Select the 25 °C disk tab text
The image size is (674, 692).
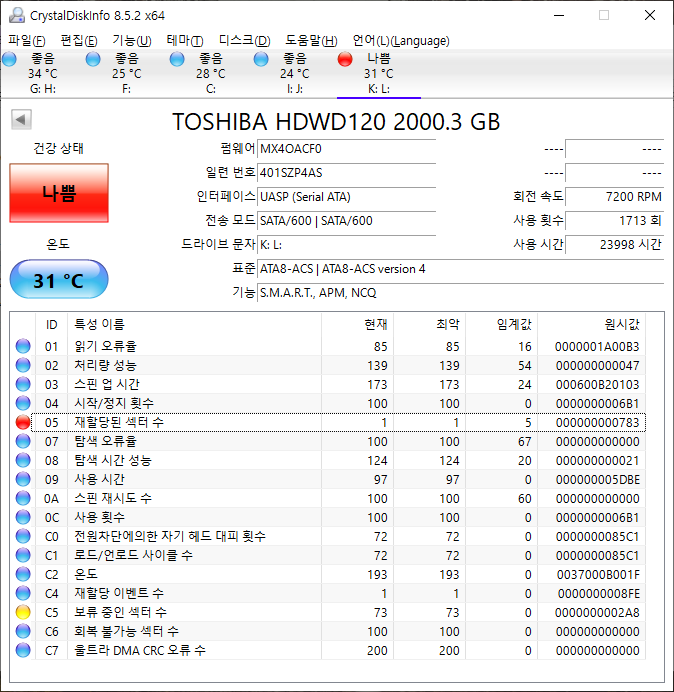pos(127,73)
